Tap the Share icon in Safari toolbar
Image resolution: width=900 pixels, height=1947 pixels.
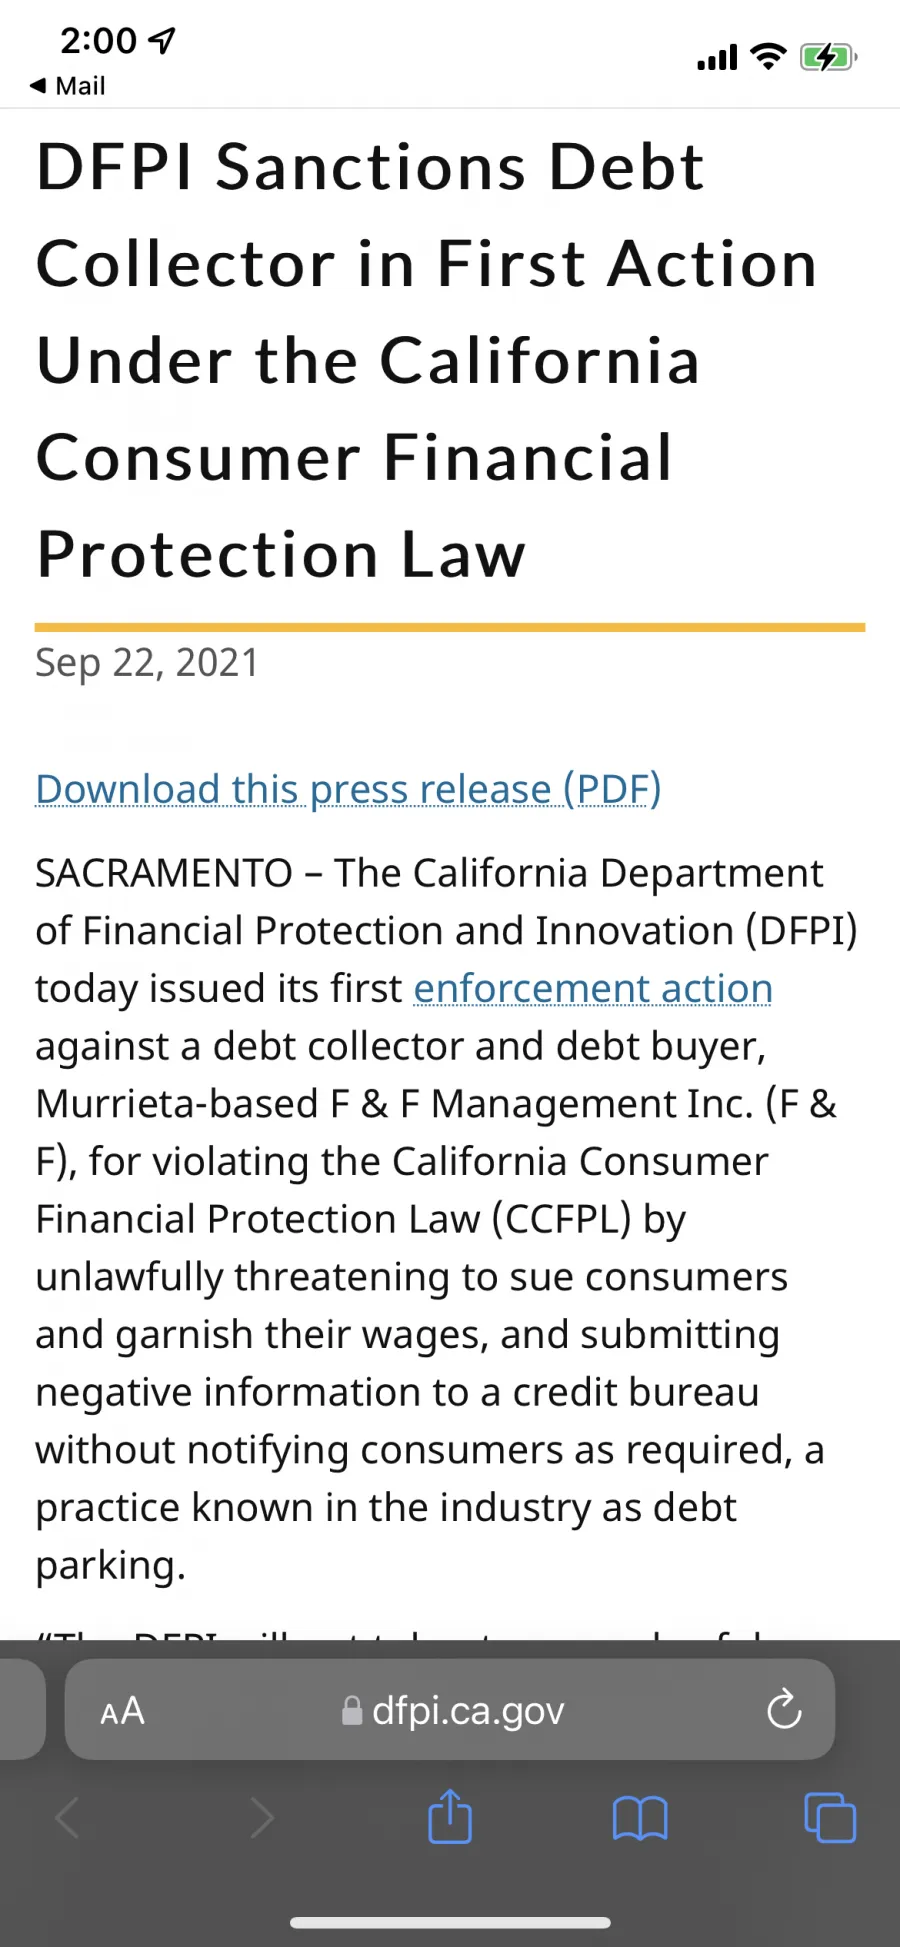tap(450, 1816)
